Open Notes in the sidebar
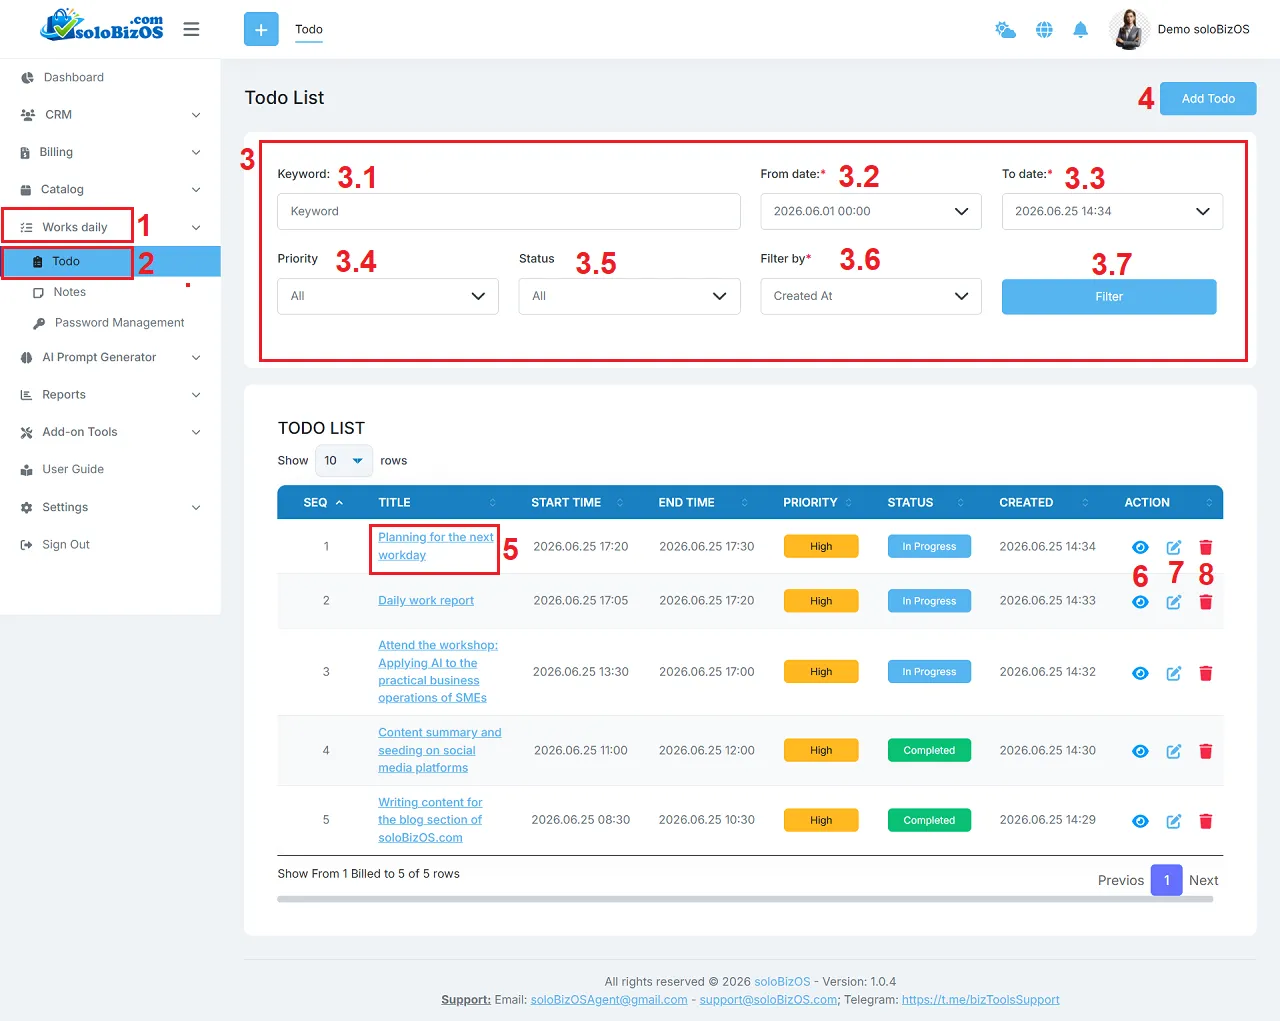This screenshot has width=1280, height=1021. 69,292
